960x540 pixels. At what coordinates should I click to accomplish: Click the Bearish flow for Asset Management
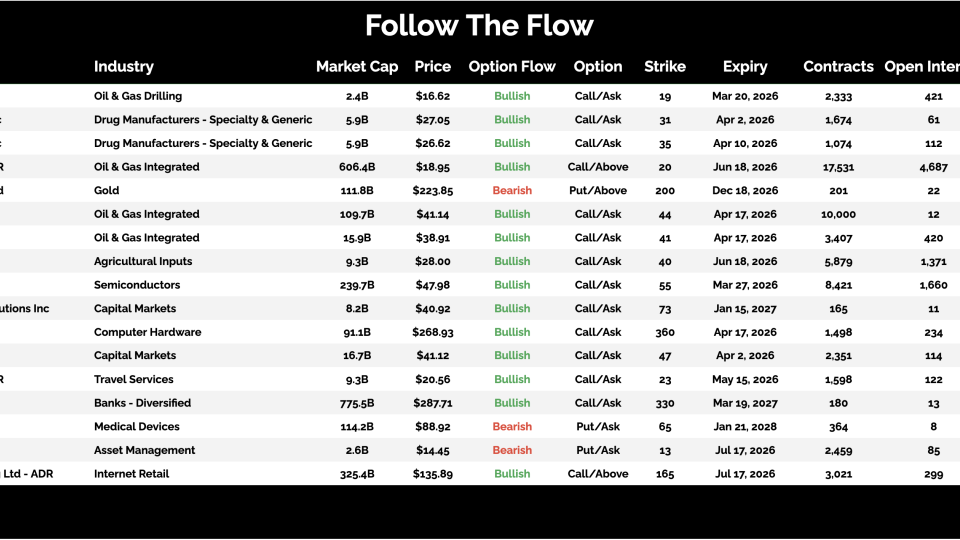[512, 450]
